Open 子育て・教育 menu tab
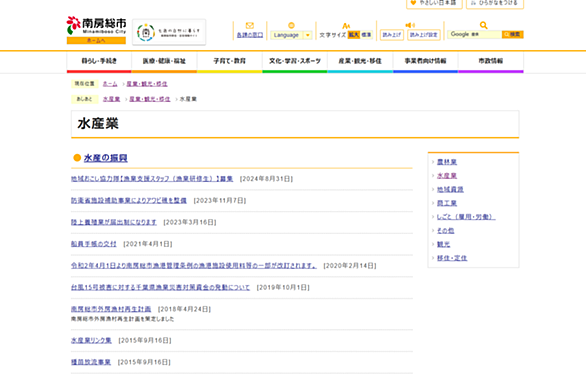The width and height of the screenshot is (586, 375). 229,62
